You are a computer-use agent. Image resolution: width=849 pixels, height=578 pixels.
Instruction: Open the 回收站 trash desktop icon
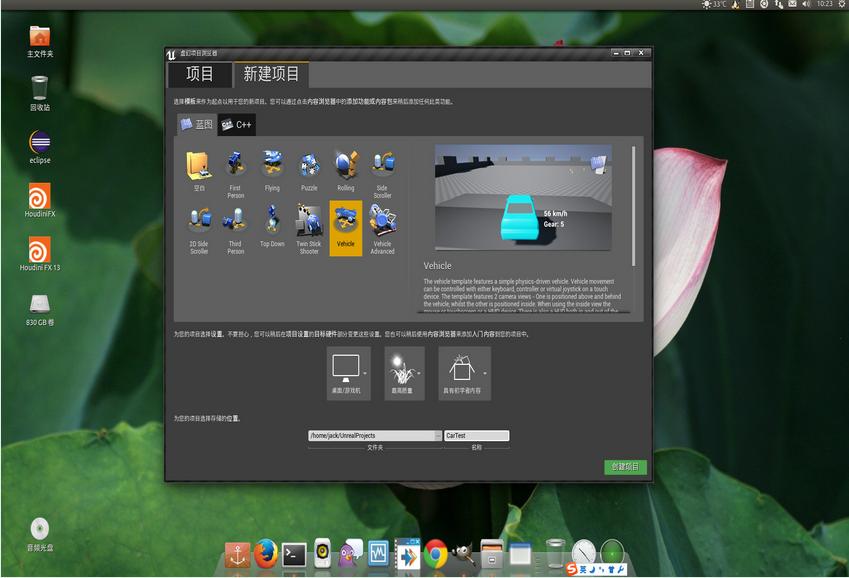pos(40,93)
